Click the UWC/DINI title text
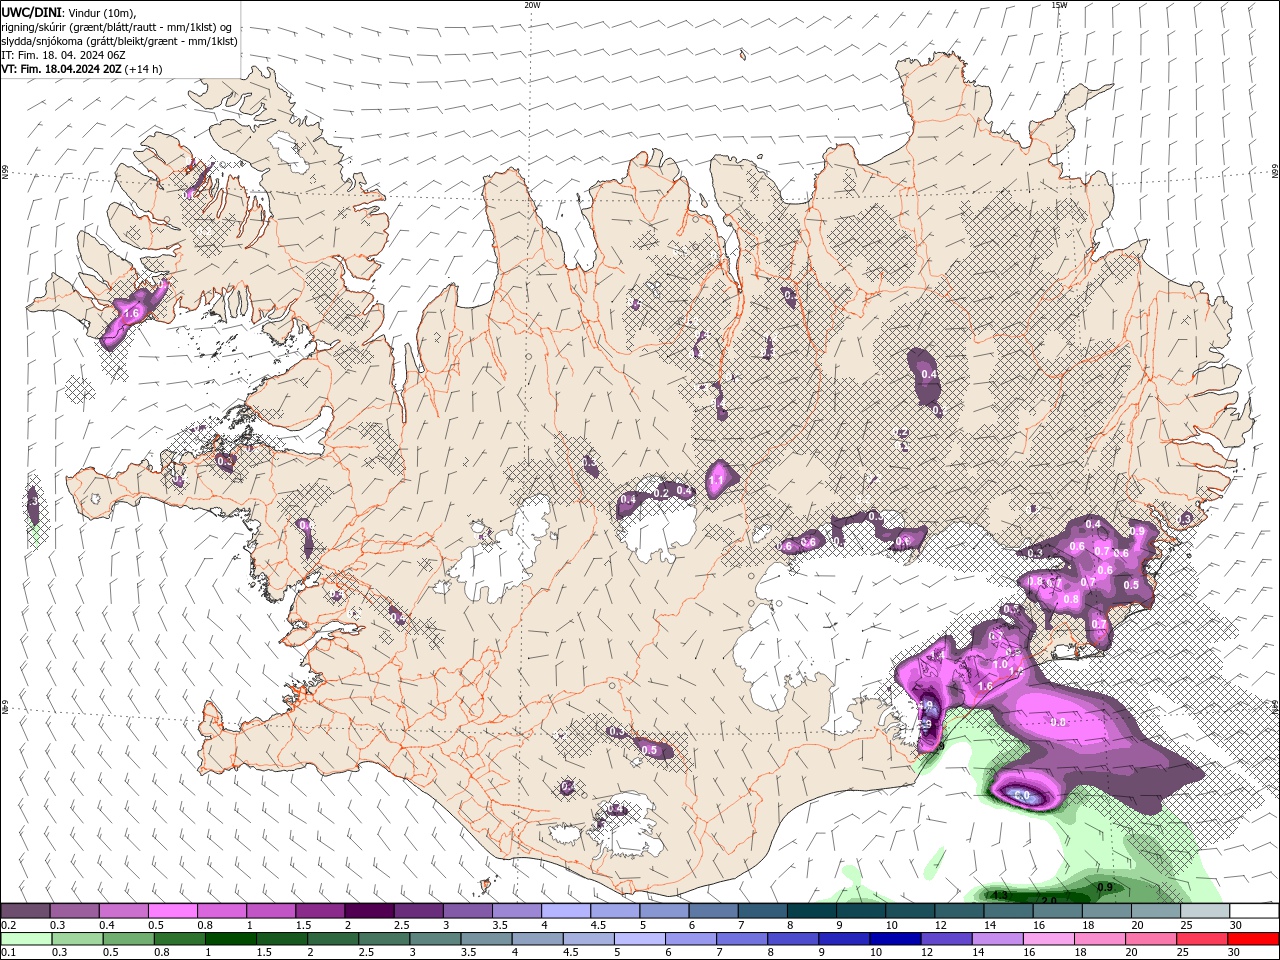 tap(30, 12)
